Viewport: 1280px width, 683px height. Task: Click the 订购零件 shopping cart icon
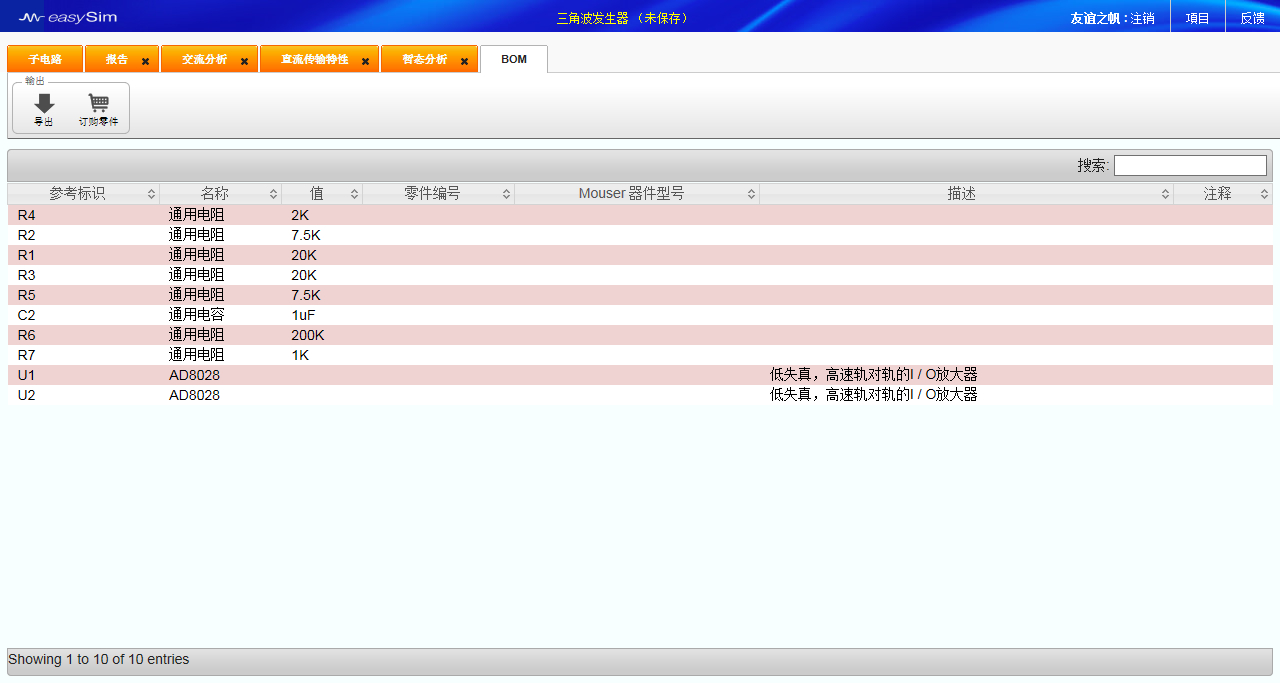click(98, 103)
